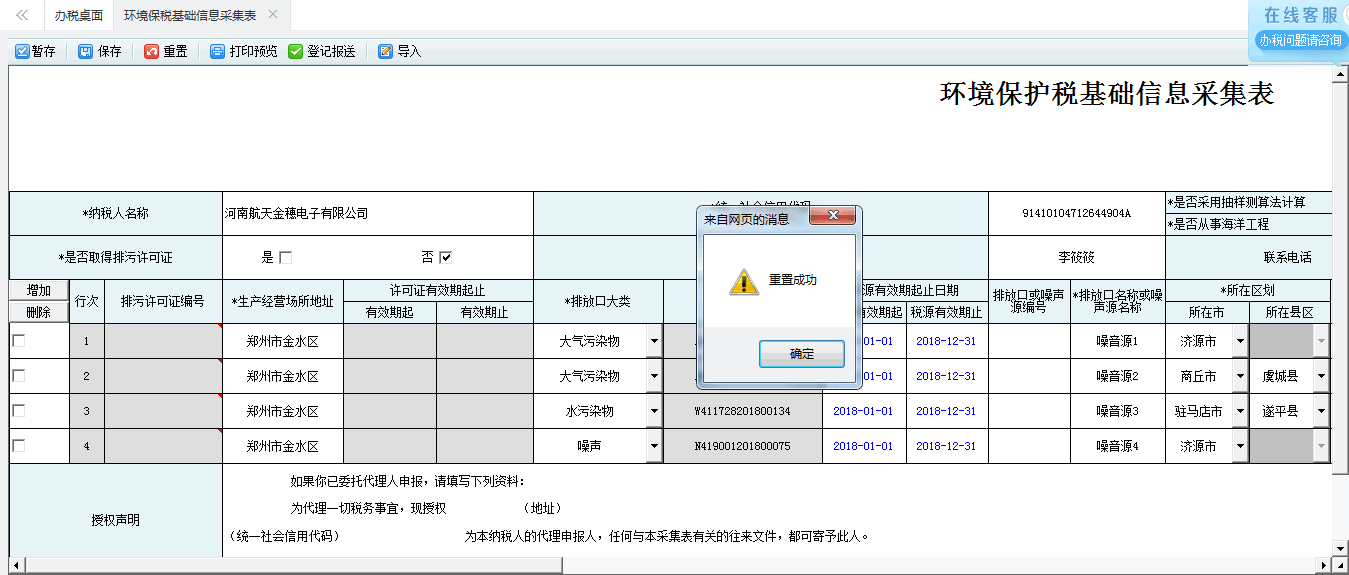Click 办税问题请咨询 online help link

pos(1300,41)
